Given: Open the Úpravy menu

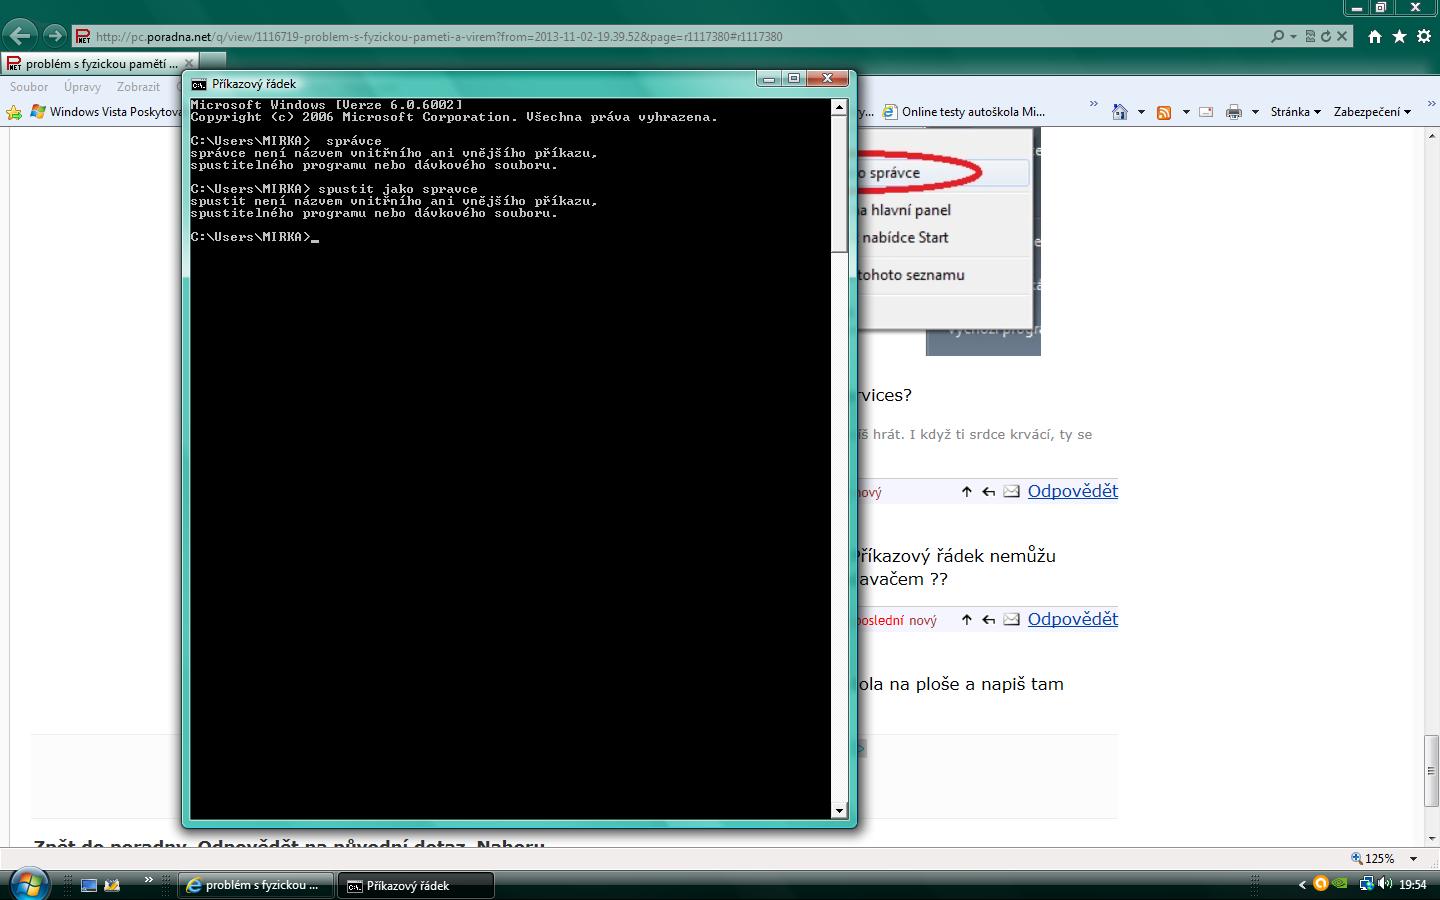Looking at the screenshot, I should pos(82,87).
